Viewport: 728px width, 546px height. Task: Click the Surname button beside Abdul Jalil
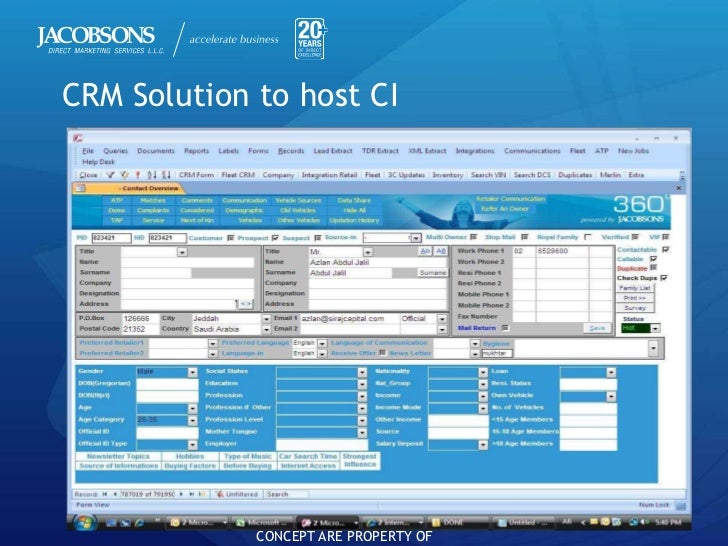tap(432, 273)
